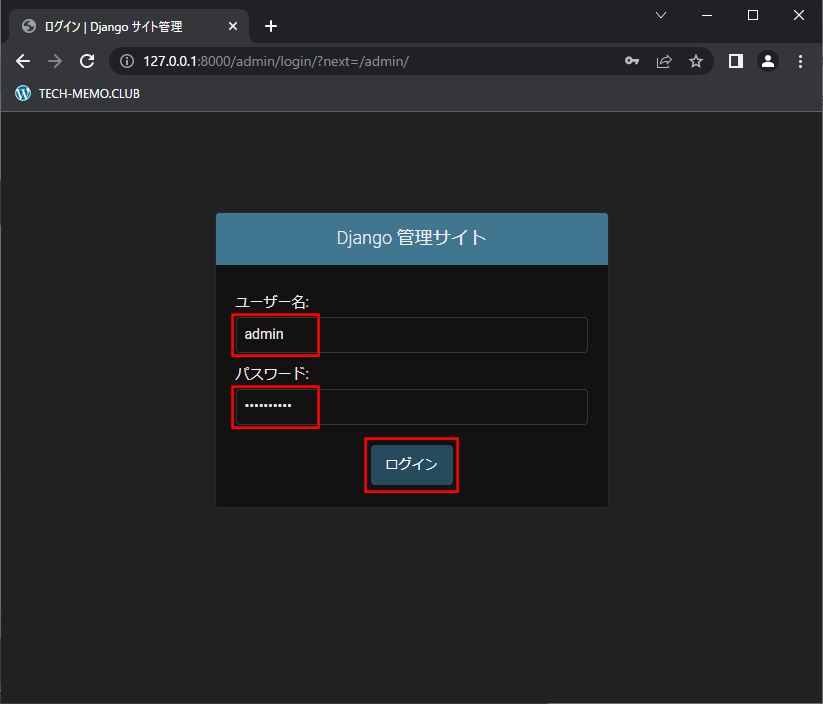This screenshot has height=704, width=823.
Task: Open the TECH-MEMO.CLUB bookmark
Action: click(x=78, y=93)
